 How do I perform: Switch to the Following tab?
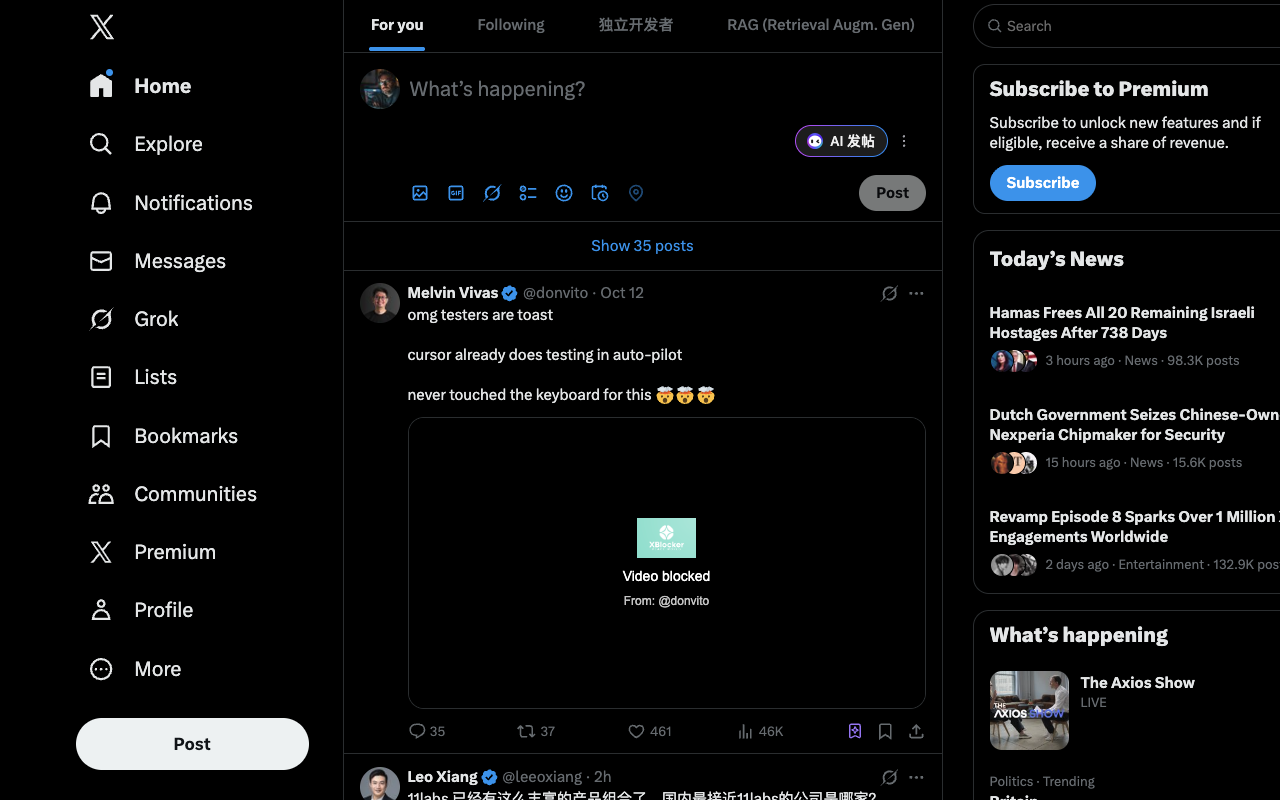pyautogui.click(x=511, y=25)
